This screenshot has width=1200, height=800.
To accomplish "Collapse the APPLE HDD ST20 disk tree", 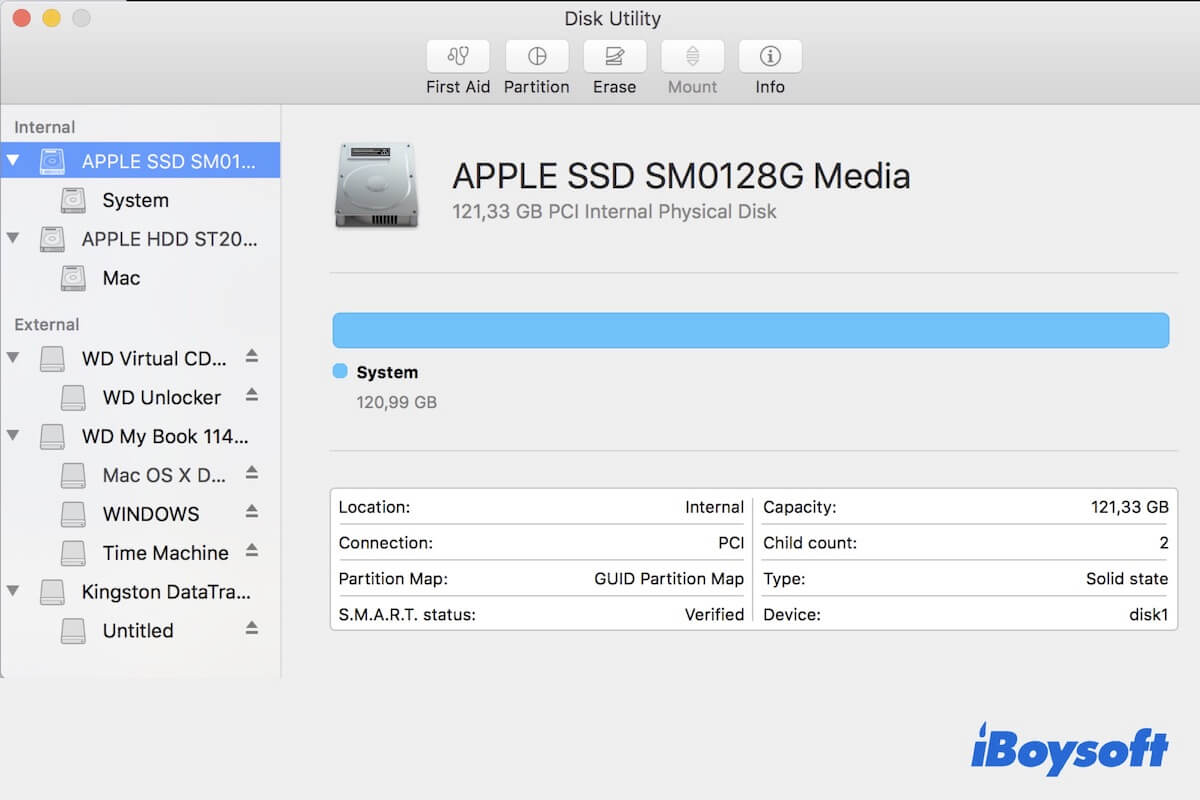I will [x=13, y=239].
